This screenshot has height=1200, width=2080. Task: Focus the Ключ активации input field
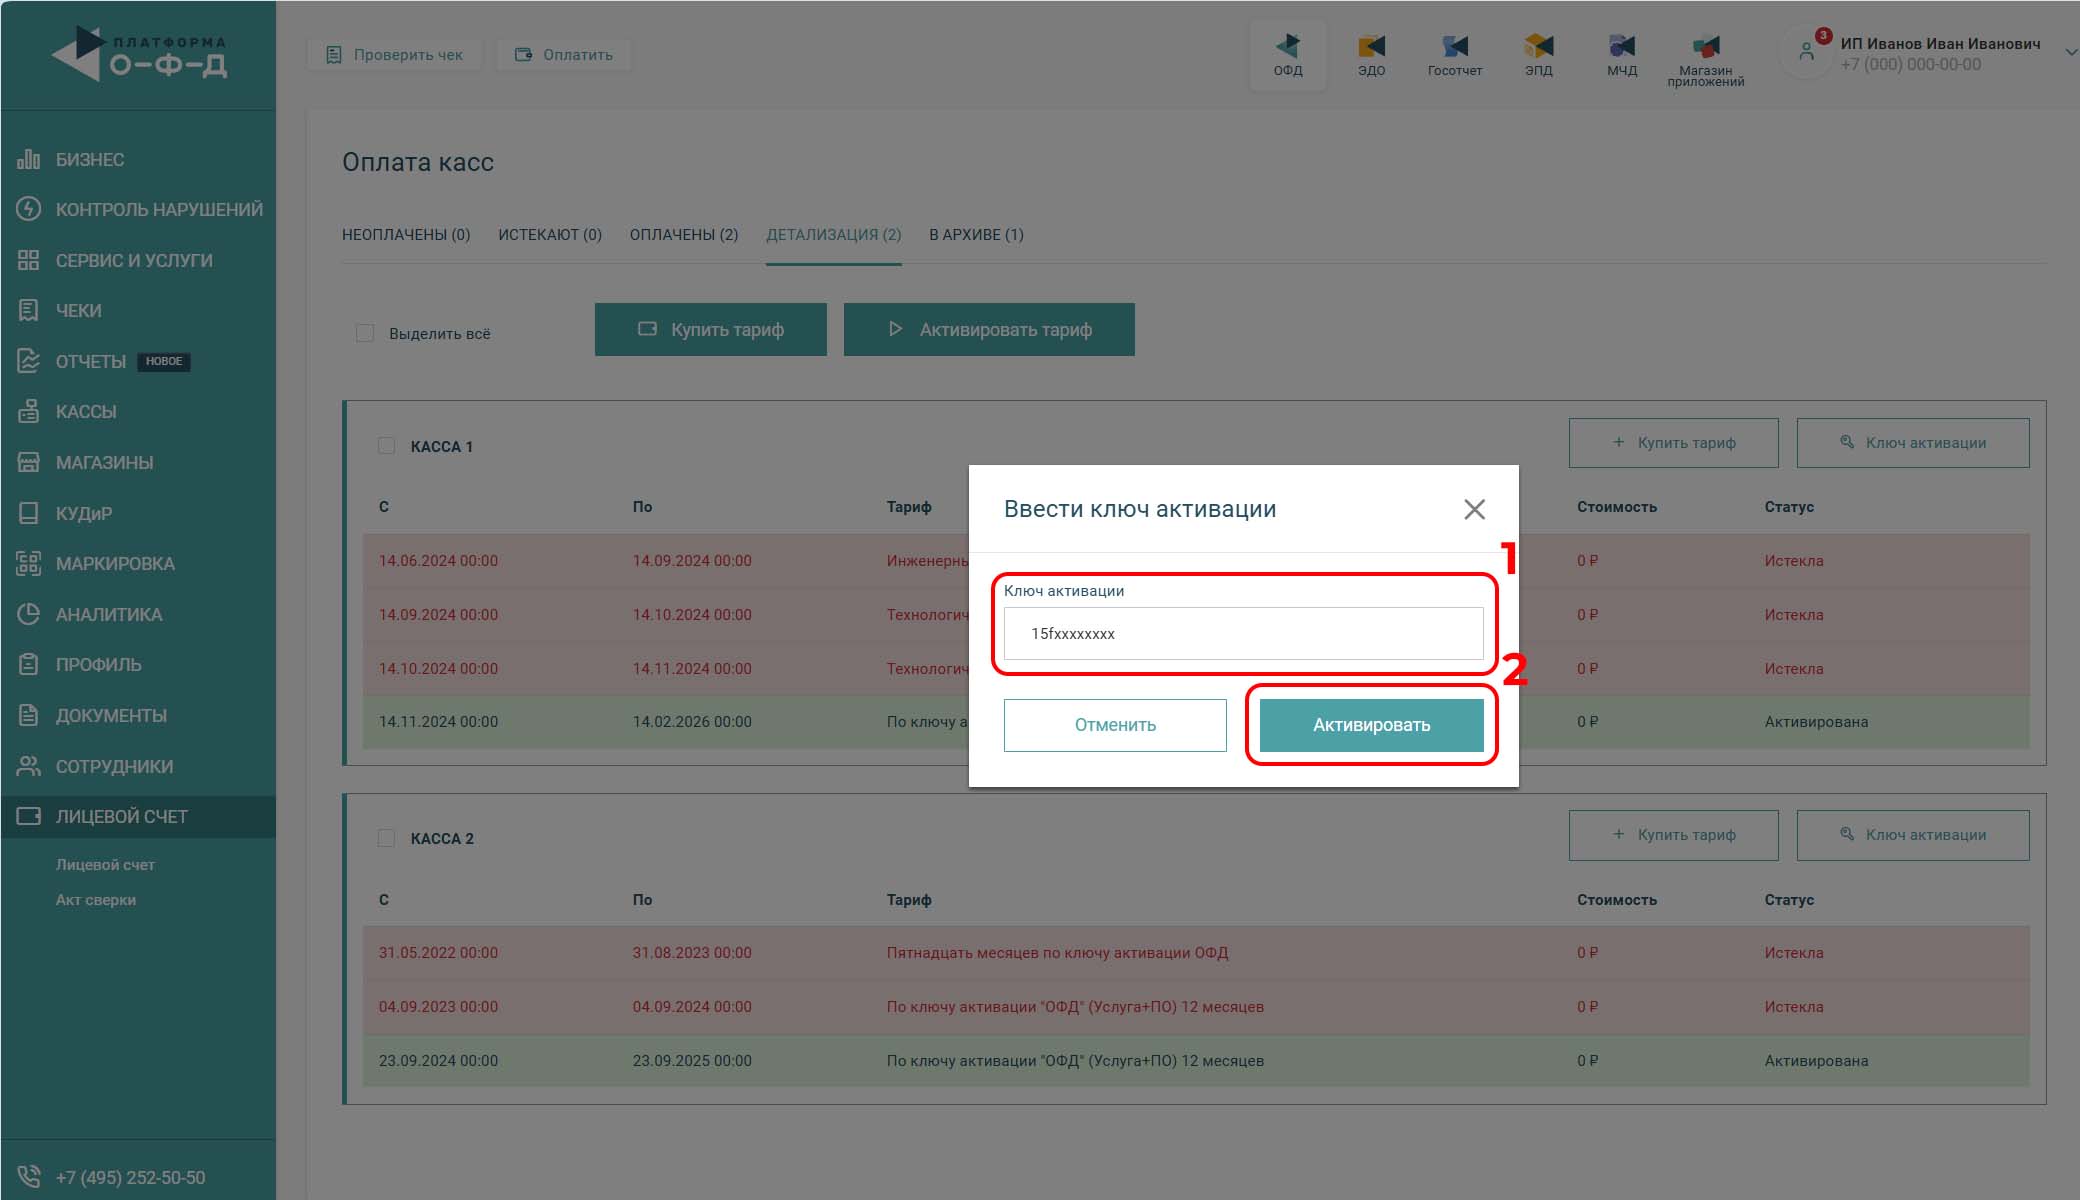point(1243,633)
